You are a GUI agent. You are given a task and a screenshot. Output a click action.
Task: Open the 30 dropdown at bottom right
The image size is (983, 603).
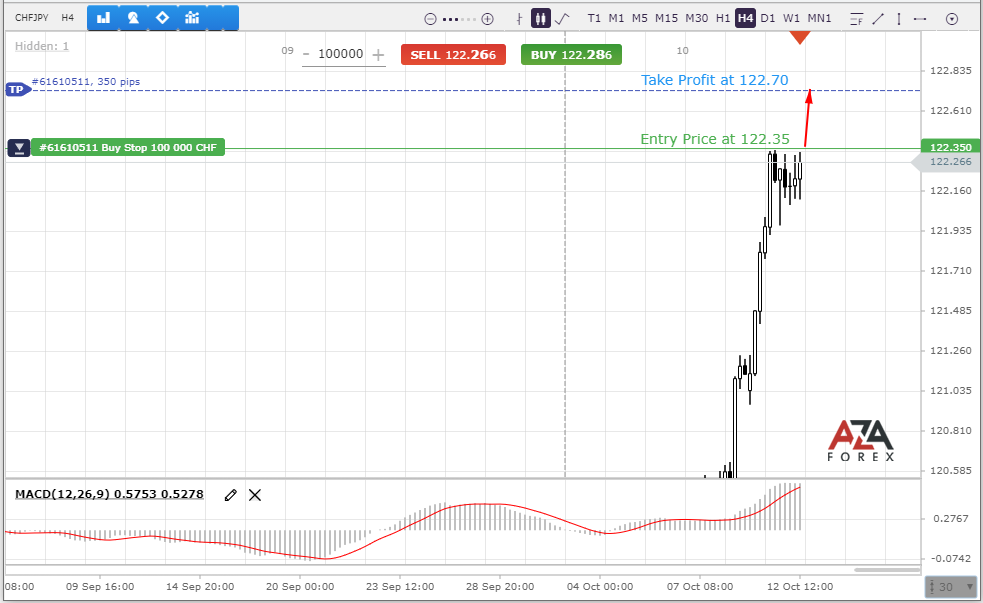pos(952,587)
